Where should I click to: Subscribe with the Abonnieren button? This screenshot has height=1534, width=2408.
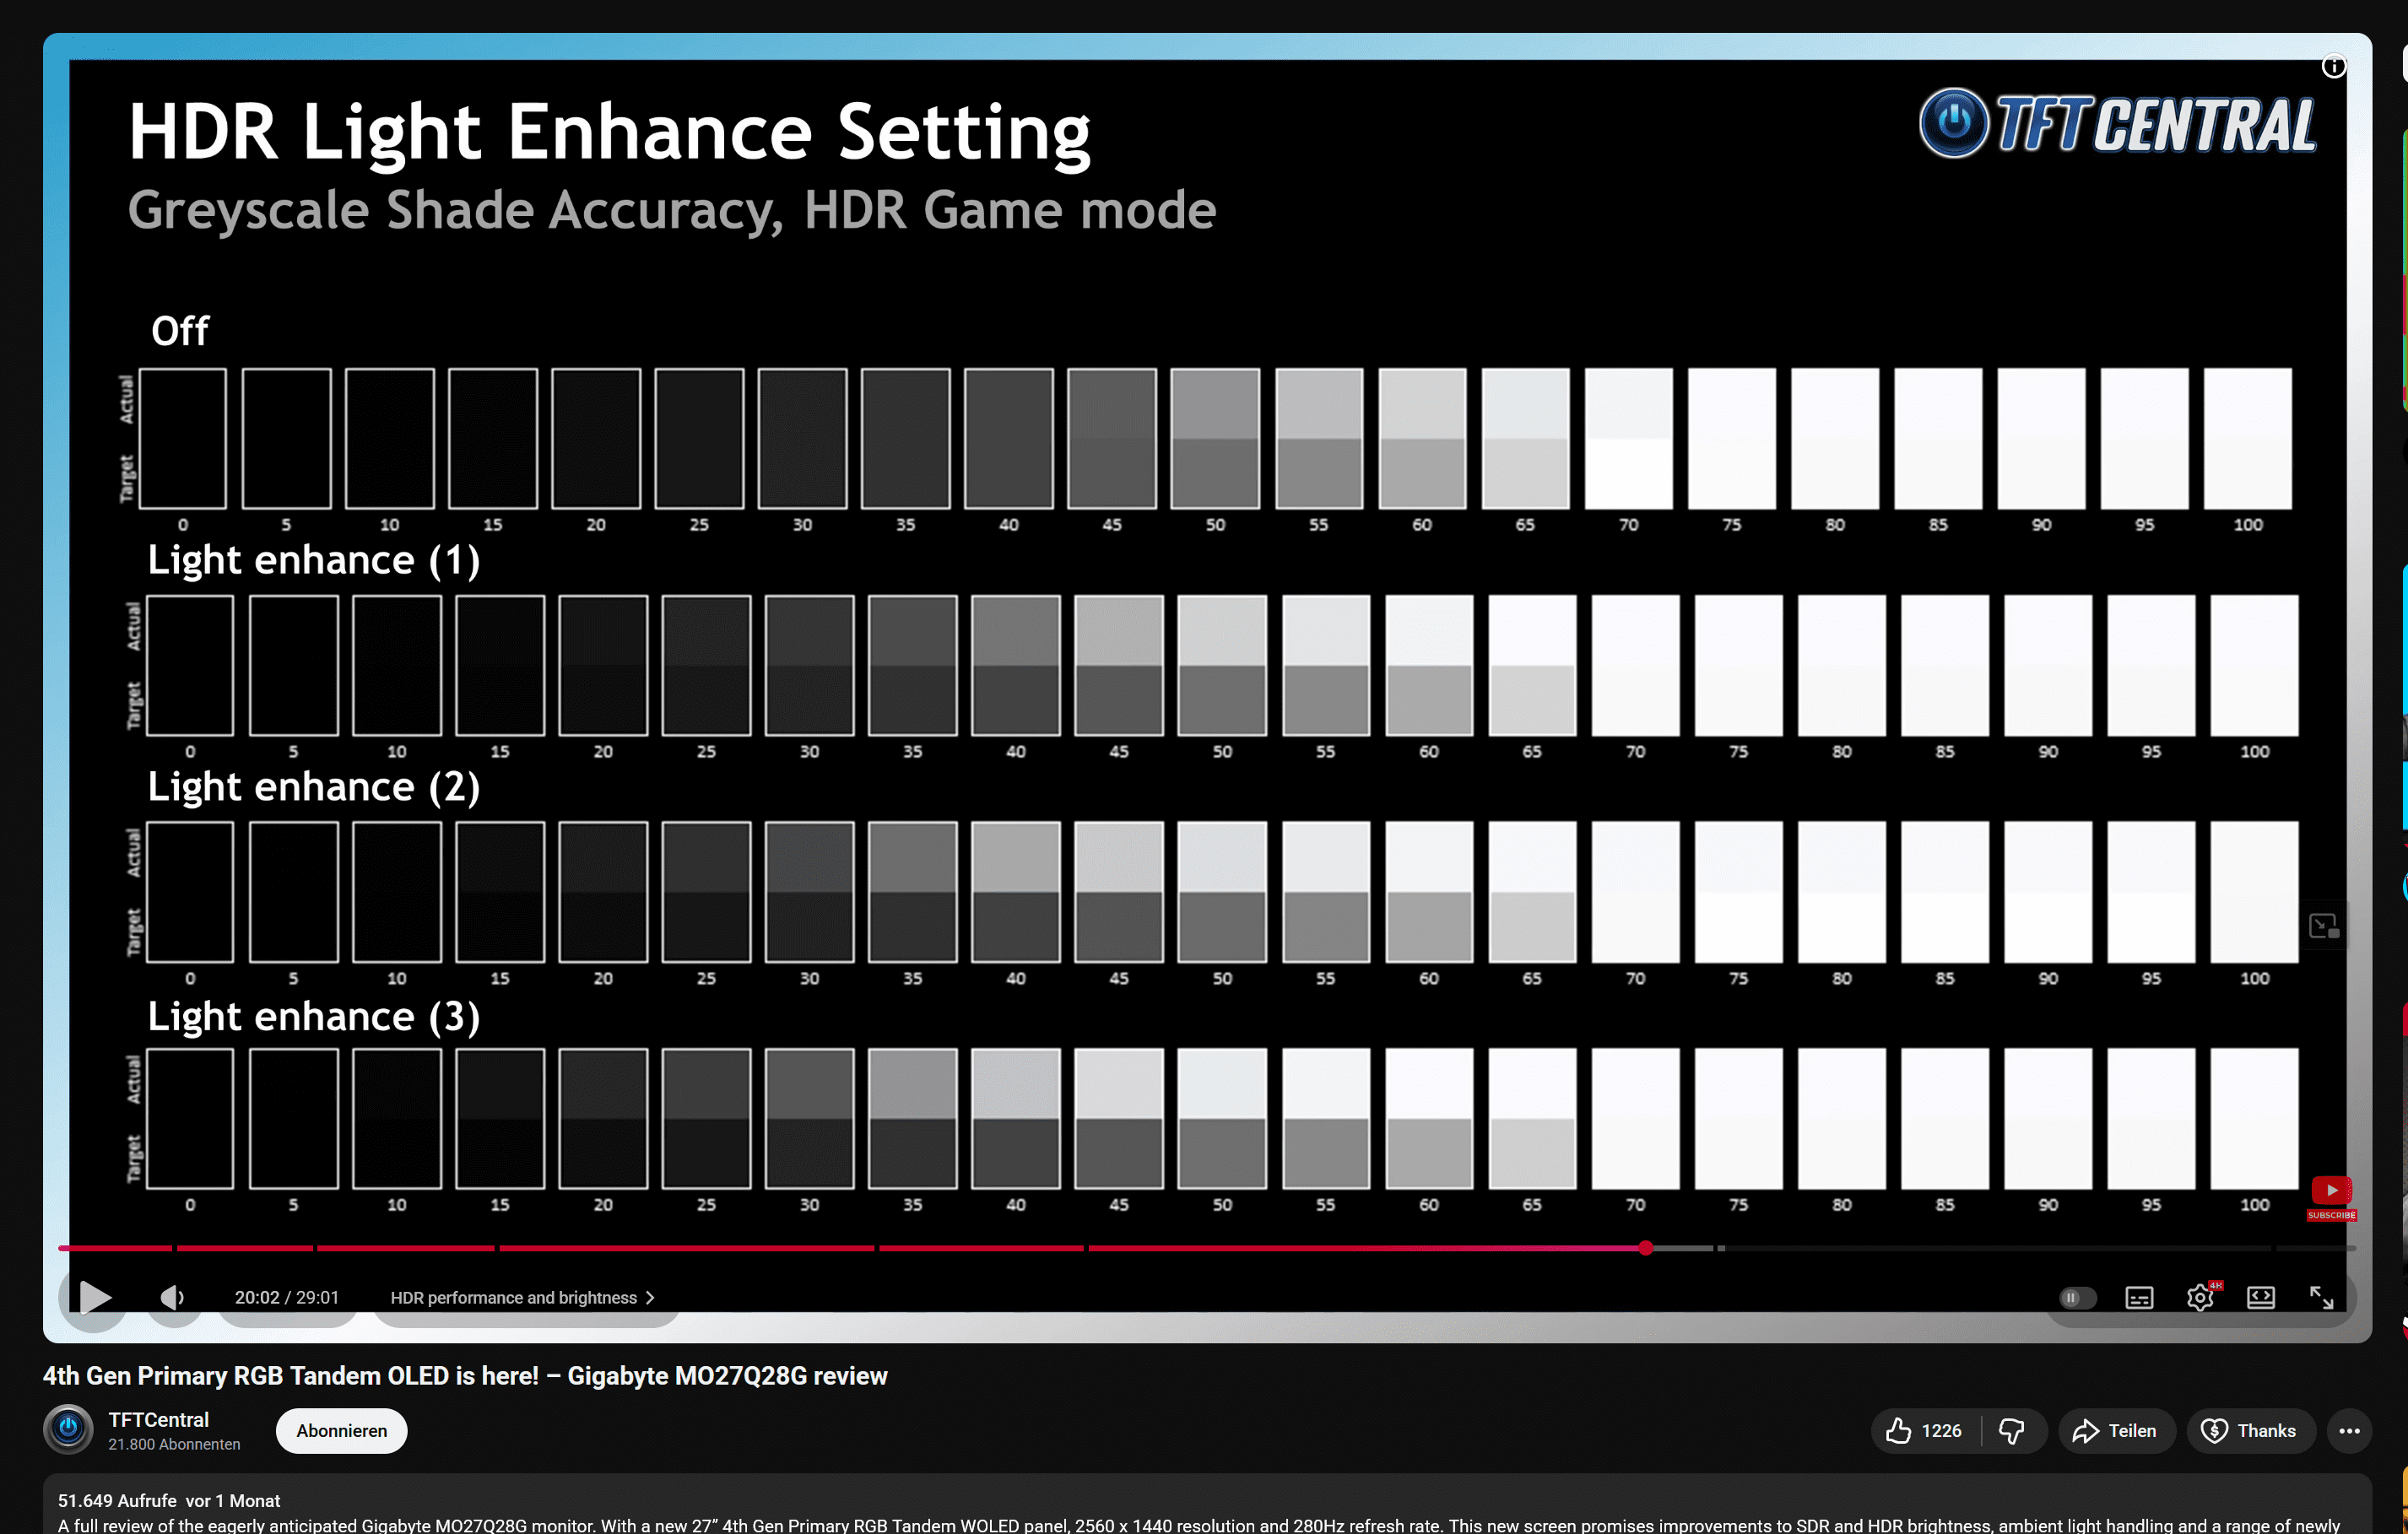[341, 1430]
